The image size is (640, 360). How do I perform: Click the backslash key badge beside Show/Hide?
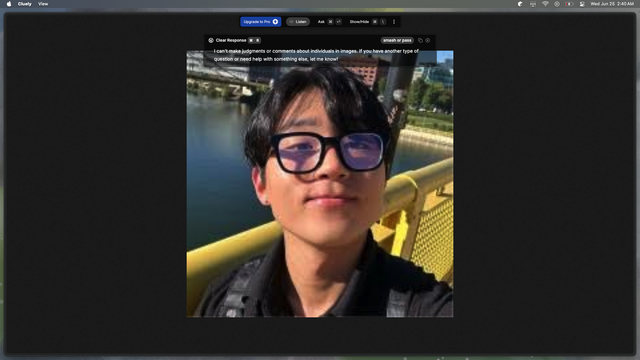click(383, 22)
